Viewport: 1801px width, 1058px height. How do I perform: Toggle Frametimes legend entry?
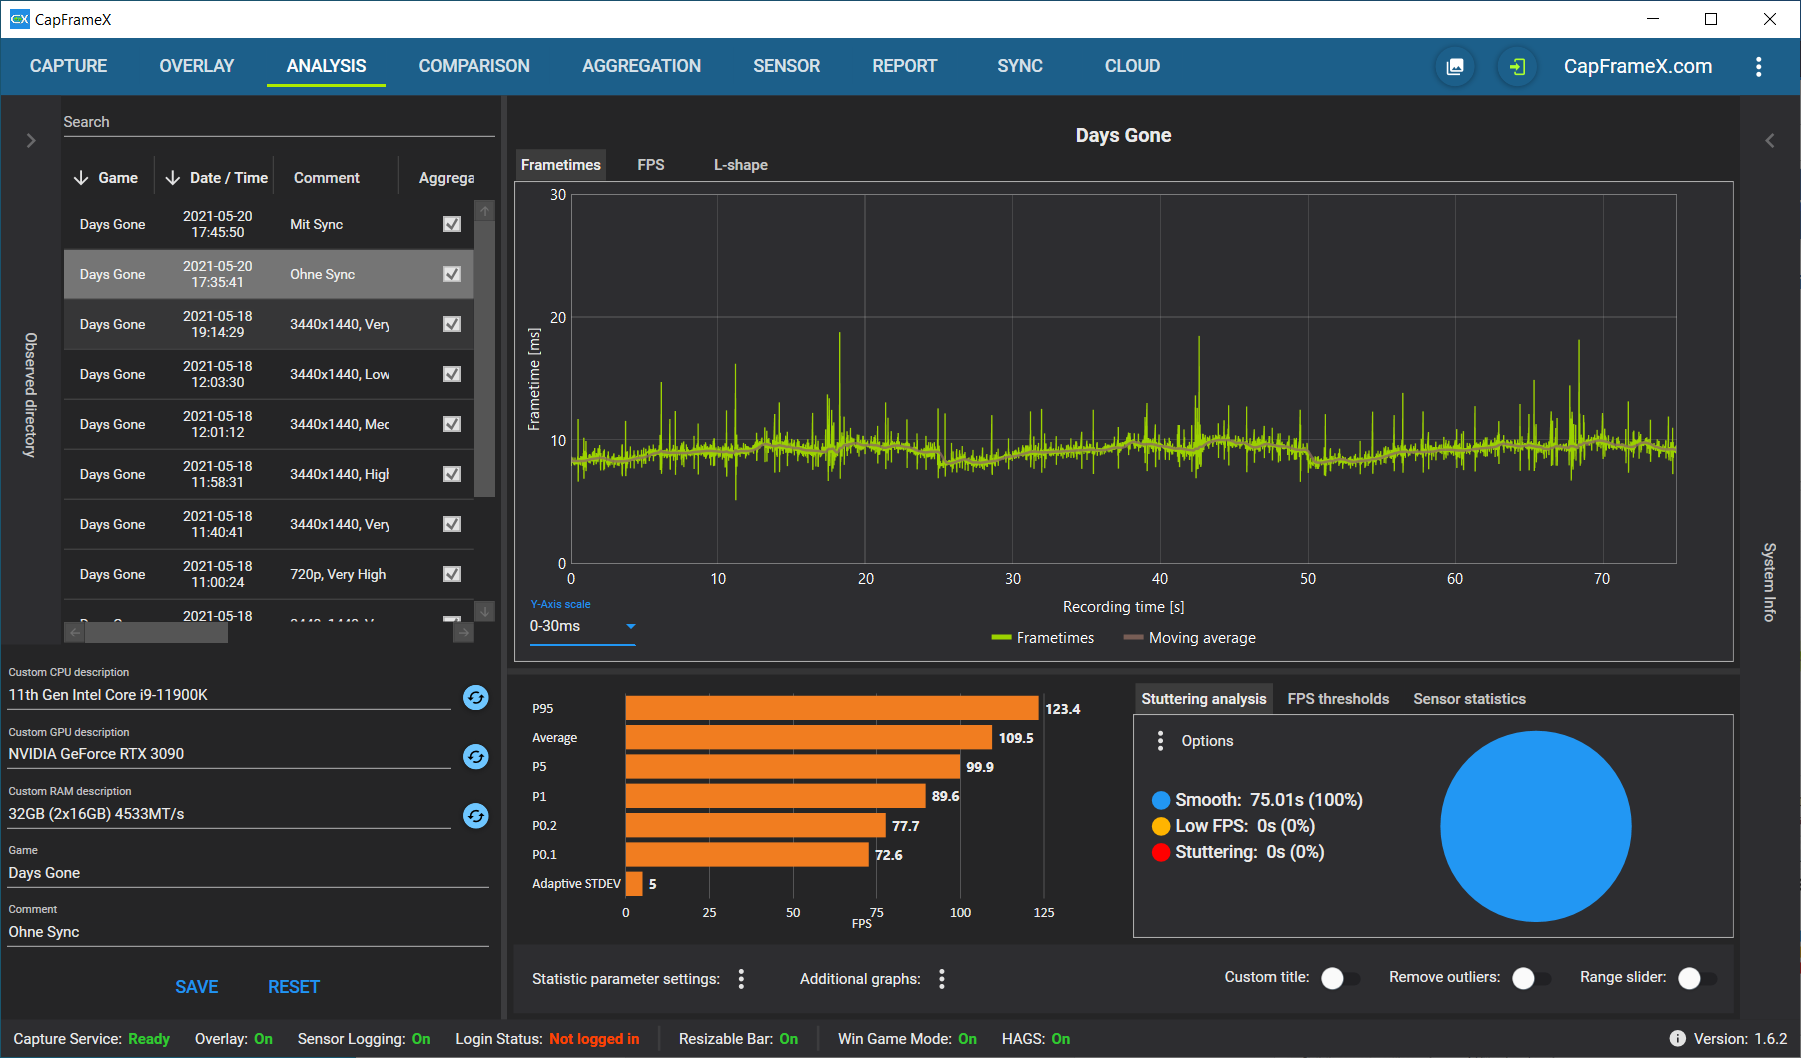(x=1043, y=638)
